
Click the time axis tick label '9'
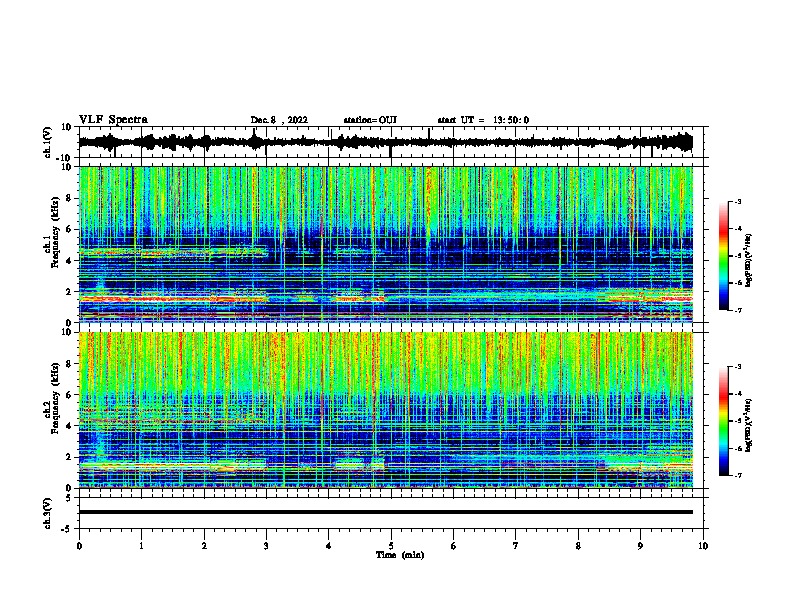(x=640, y=546)
